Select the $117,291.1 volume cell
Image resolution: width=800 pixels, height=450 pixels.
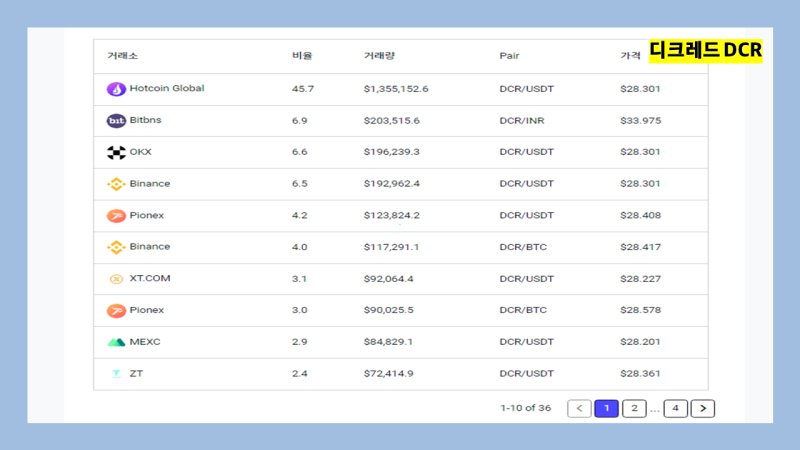tap(391, 247)
